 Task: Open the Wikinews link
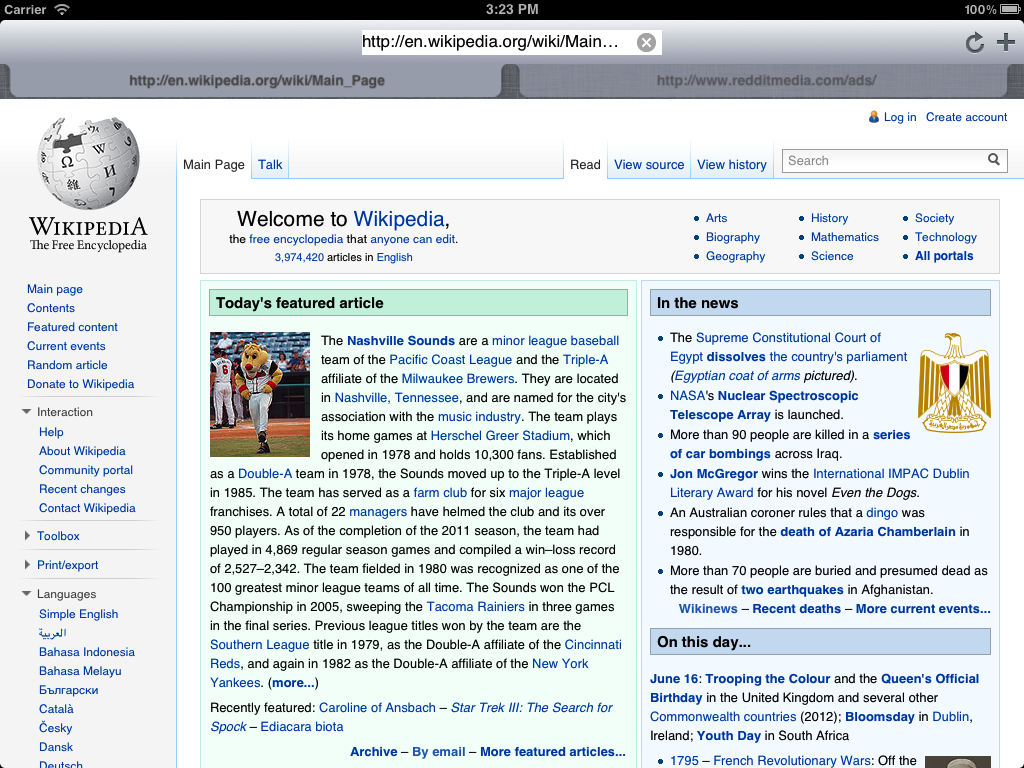tap(708, 609)
